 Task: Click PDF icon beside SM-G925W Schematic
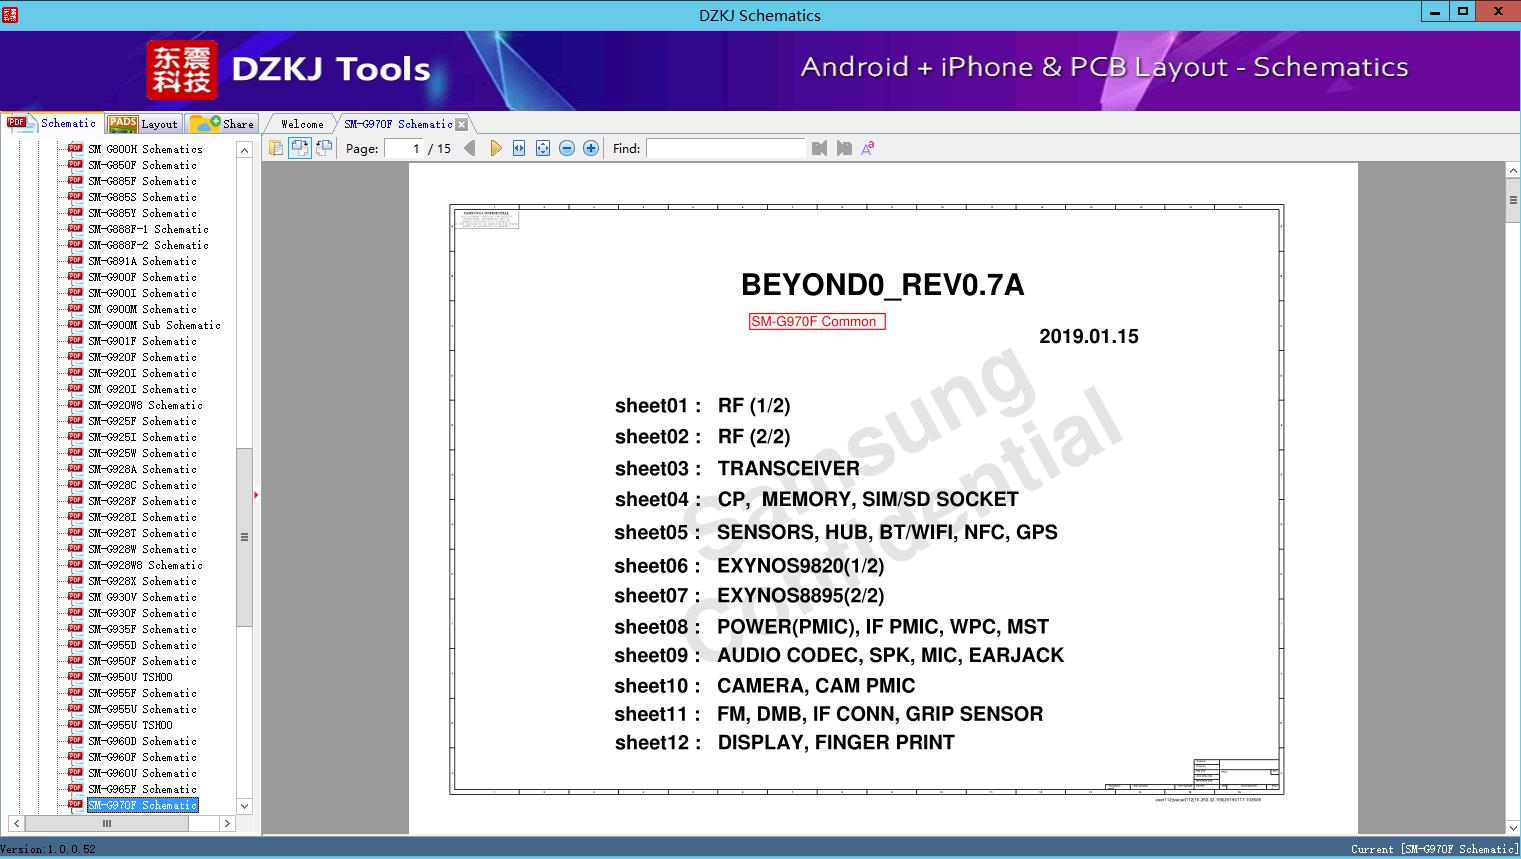pyautogui.click(x=75, y=452)
